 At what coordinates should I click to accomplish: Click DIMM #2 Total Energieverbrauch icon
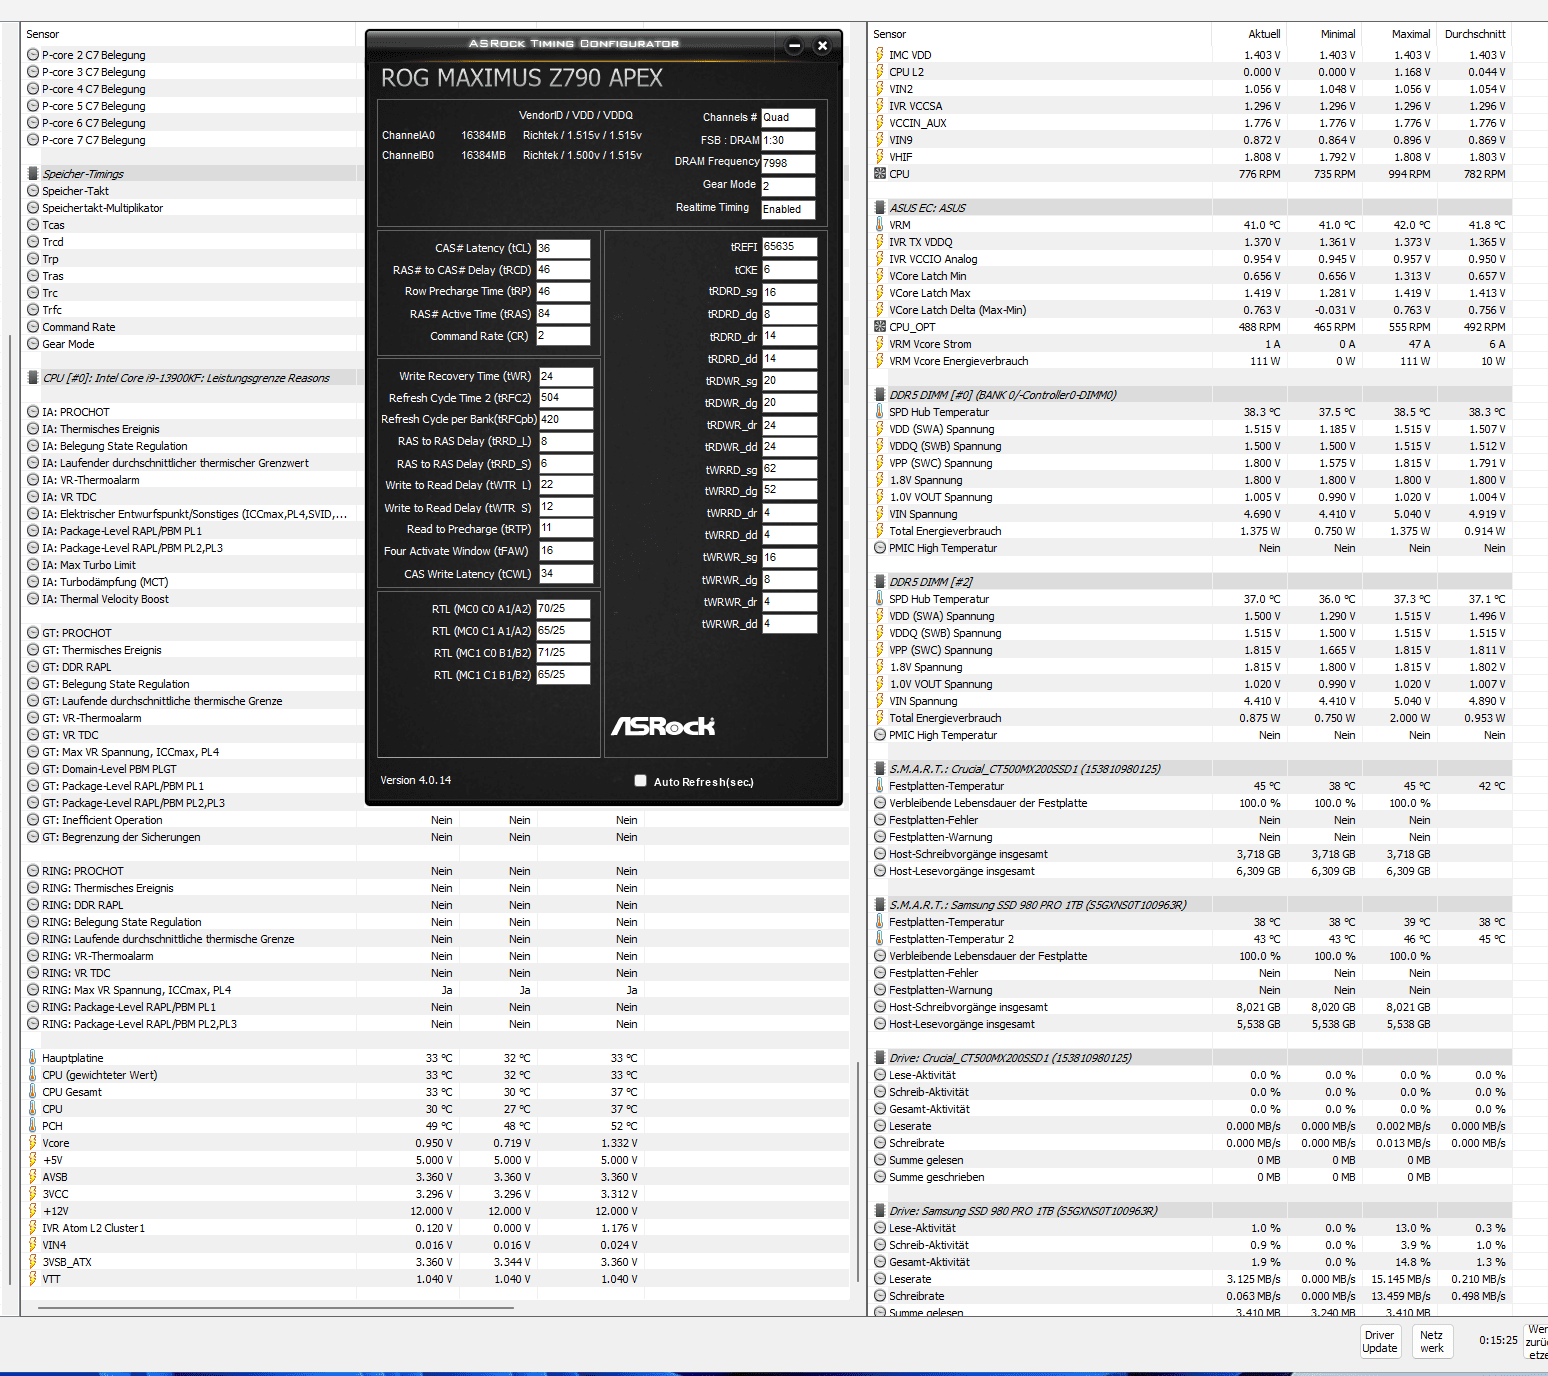click(880, 718)
